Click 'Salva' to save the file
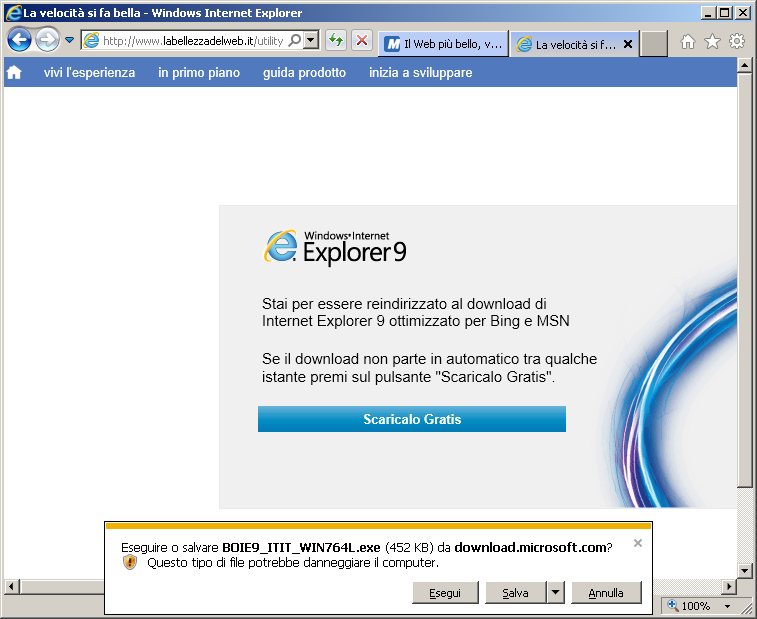 (515, 592)
